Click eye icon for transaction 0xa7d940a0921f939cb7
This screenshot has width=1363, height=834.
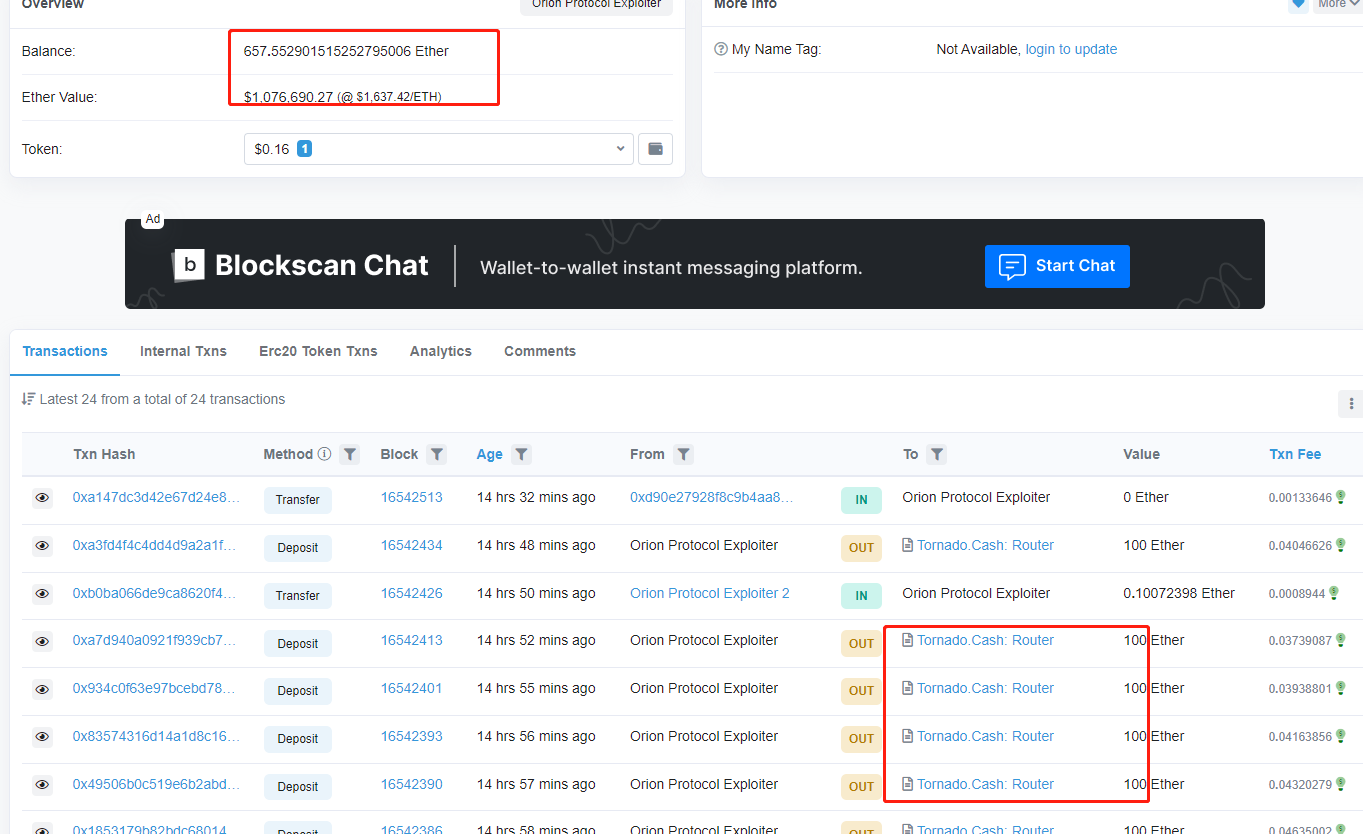click(x=42, y=641)
